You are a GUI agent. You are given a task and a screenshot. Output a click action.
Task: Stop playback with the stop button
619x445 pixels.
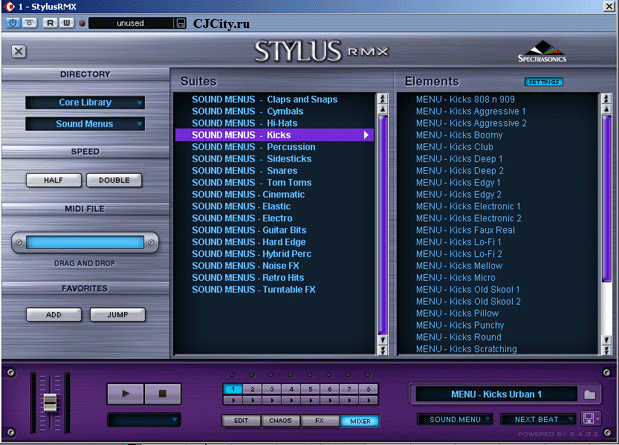pyautogui.click(x=162, y=394)
